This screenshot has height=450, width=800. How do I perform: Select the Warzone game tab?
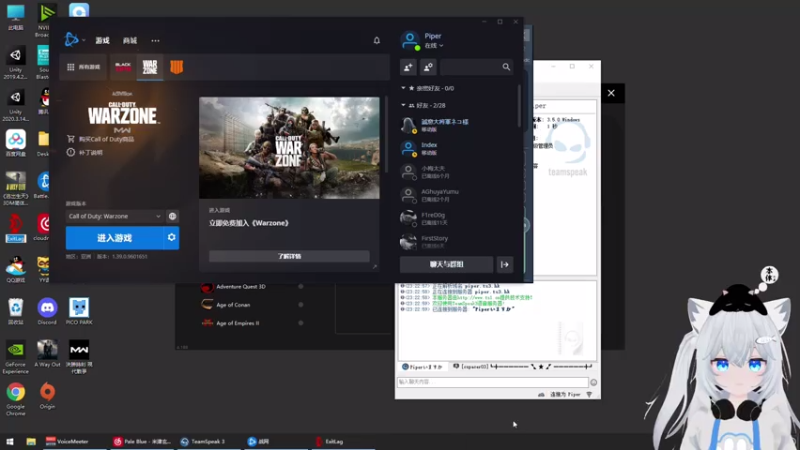coord(150,67)
